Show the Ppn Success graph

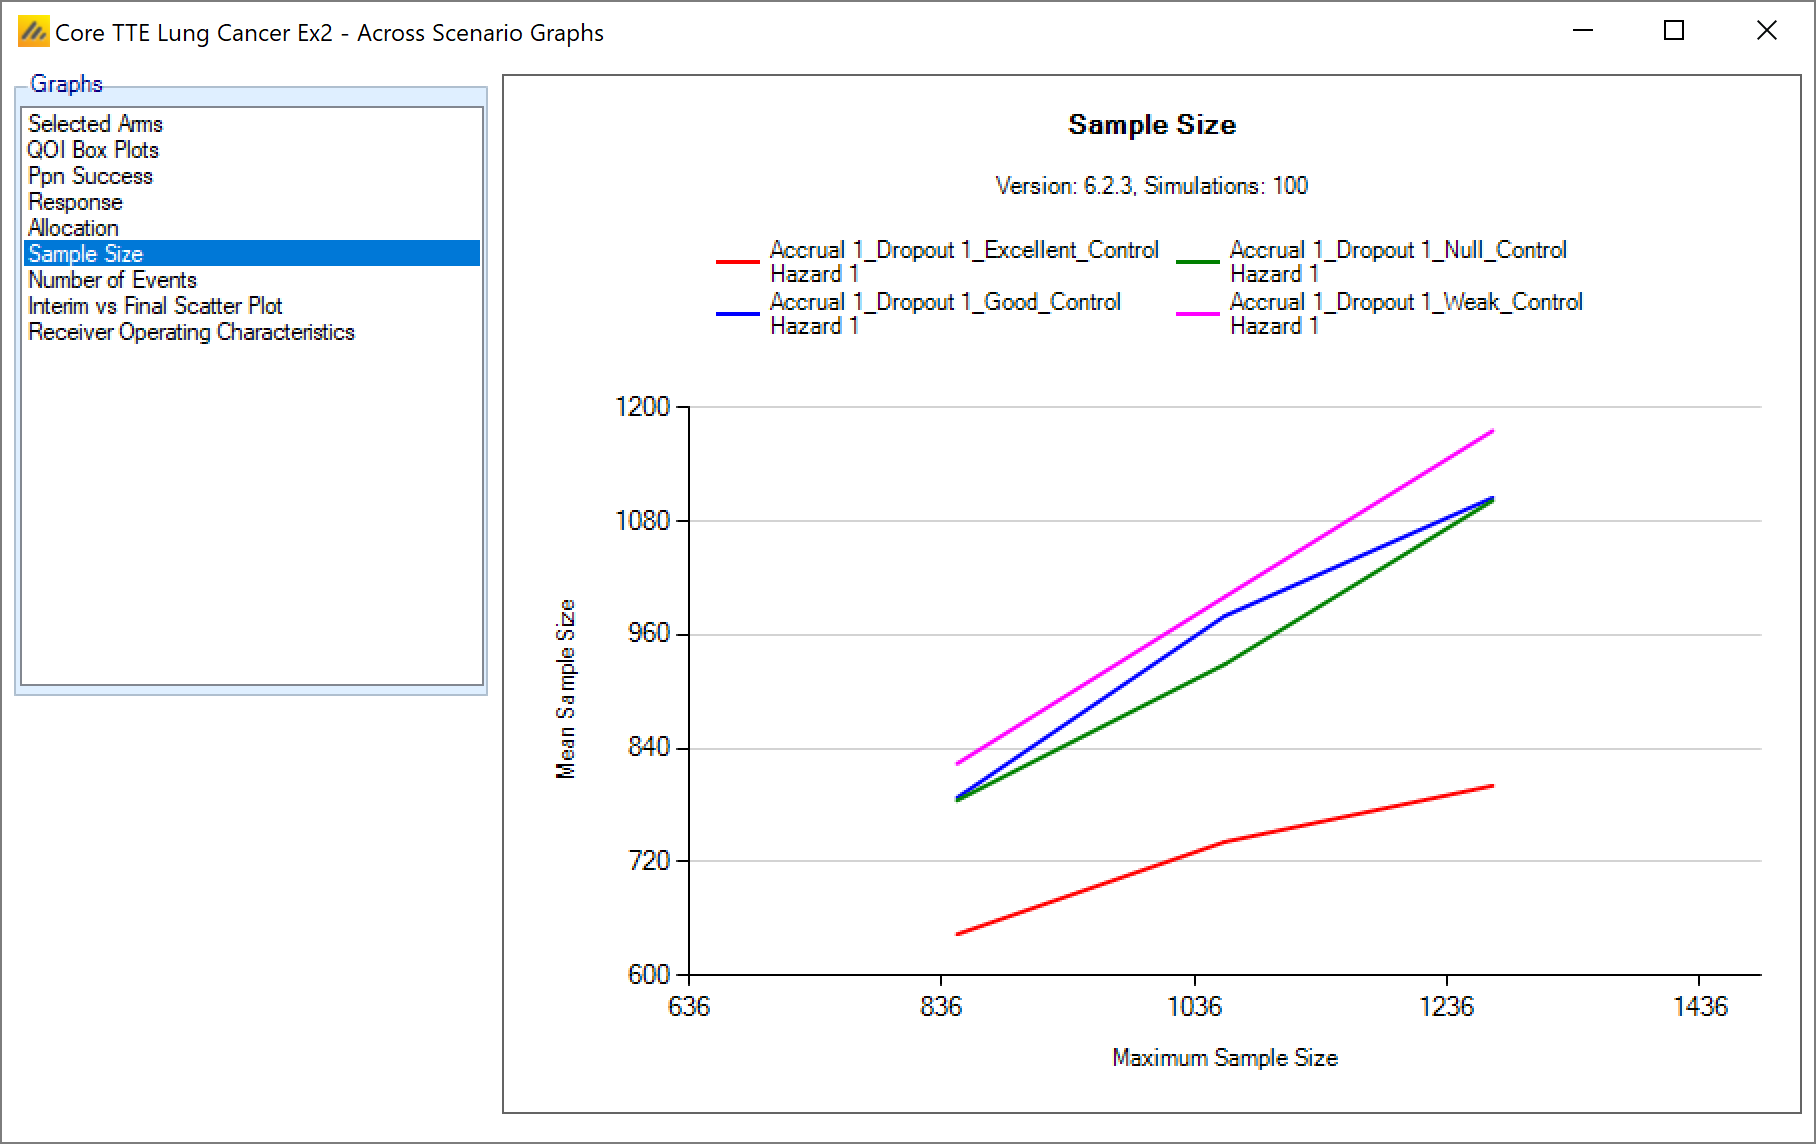90,176
